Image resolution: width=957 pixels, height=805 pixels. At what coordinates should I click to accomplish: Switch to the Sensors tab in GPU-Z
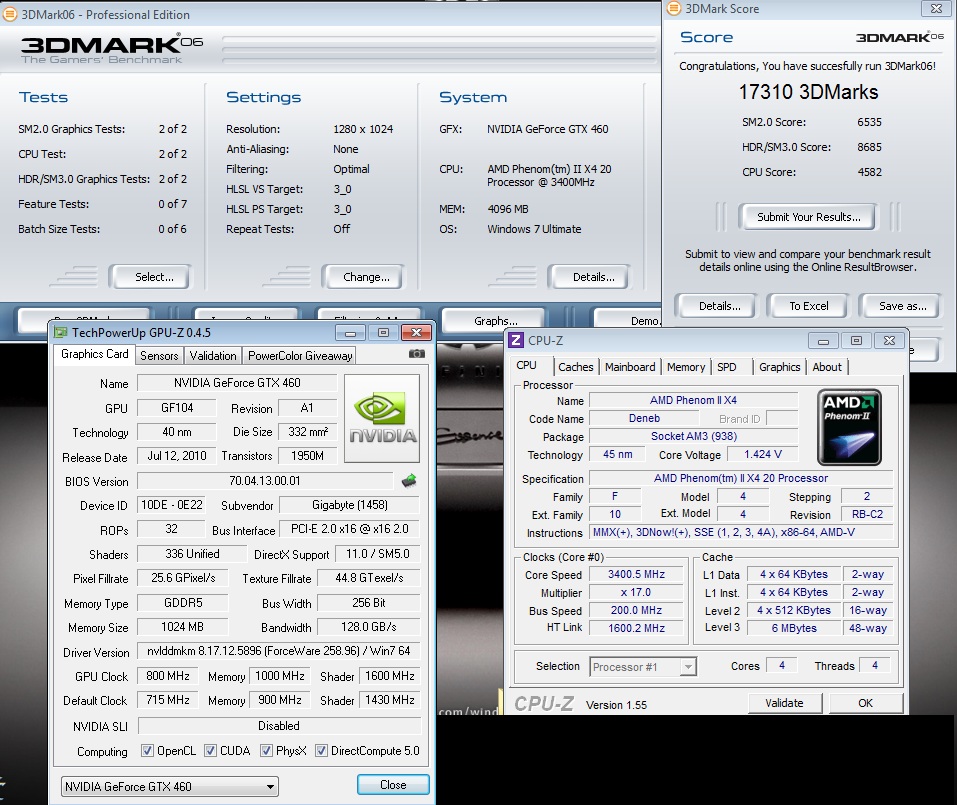pos(159,356)
